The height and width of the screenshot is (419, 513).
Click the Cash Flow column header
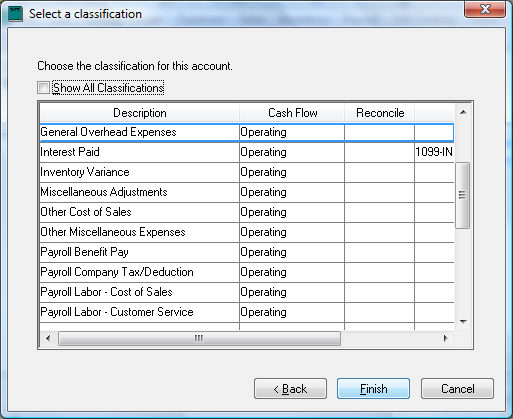292,113
